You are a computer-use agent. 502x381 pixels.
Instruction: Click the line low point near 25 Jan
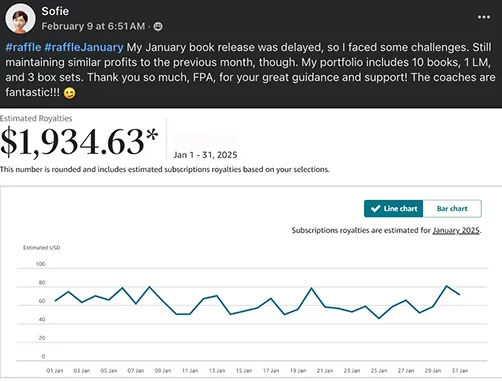379,318
